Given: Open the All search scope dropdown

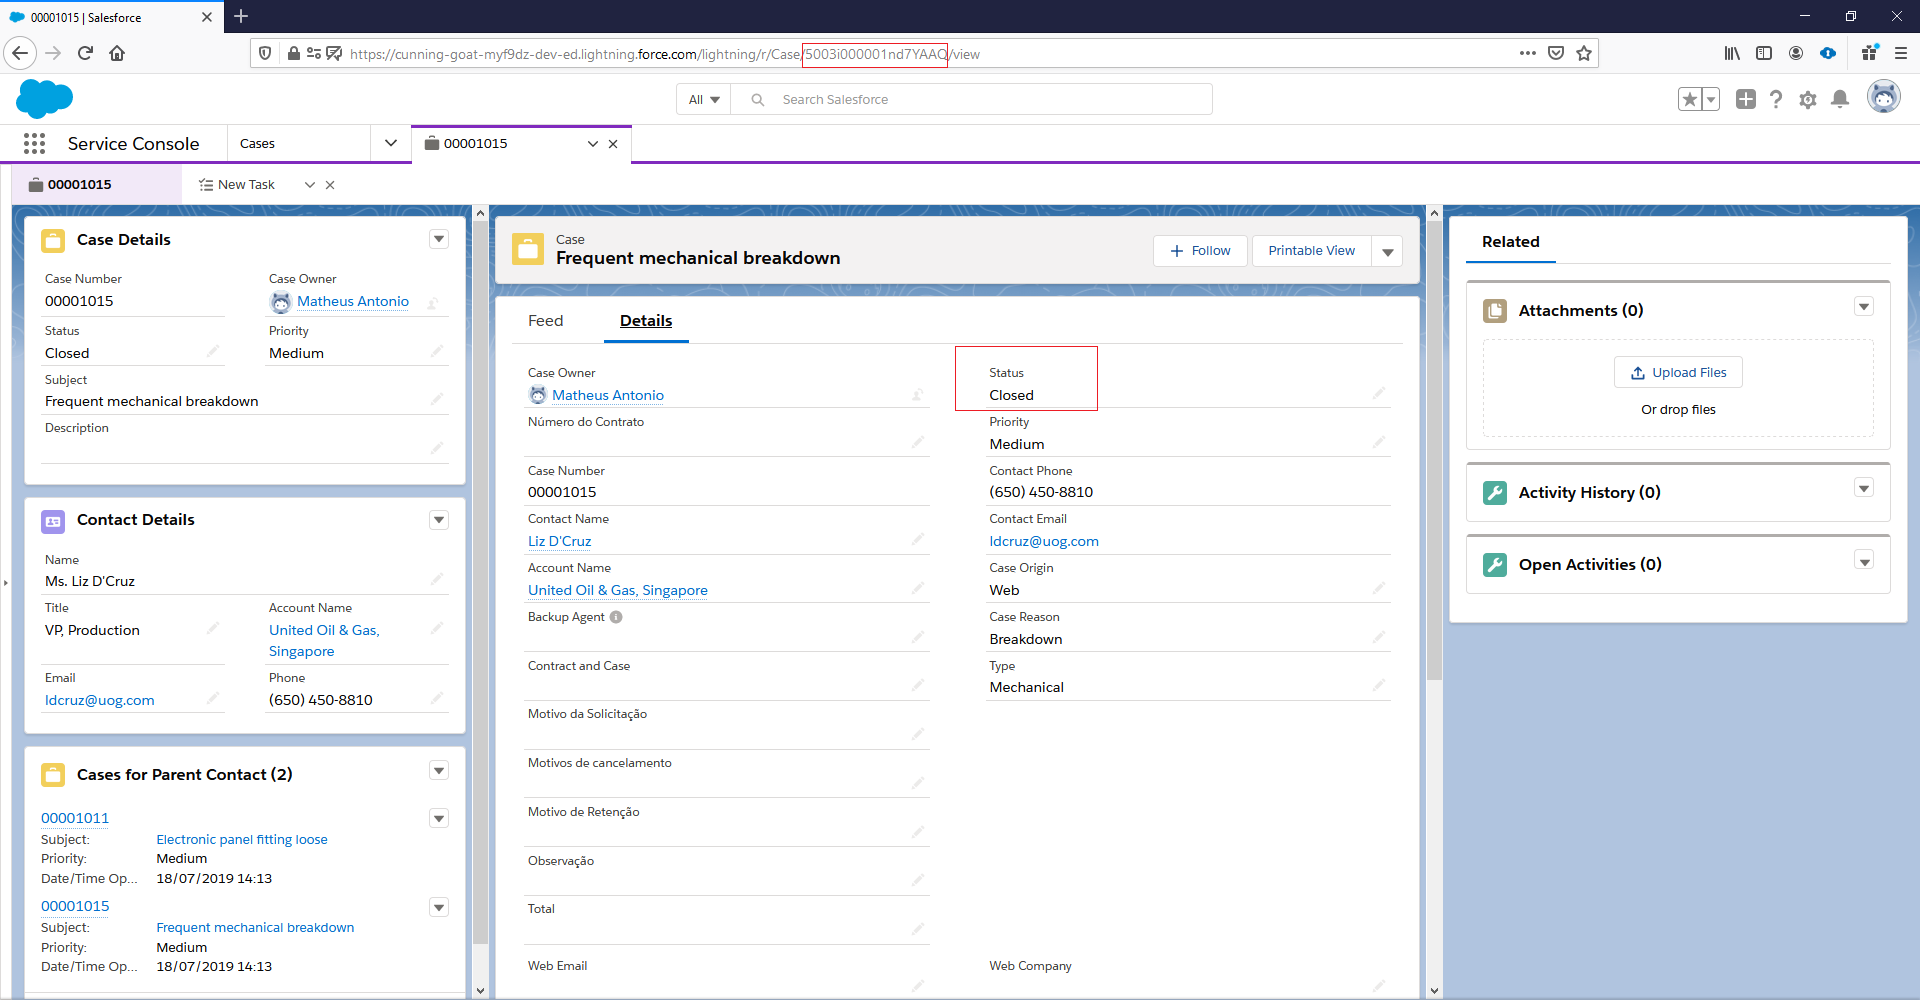Looking at the screenshot, I should pyautogui.click(x=704, y=99).
